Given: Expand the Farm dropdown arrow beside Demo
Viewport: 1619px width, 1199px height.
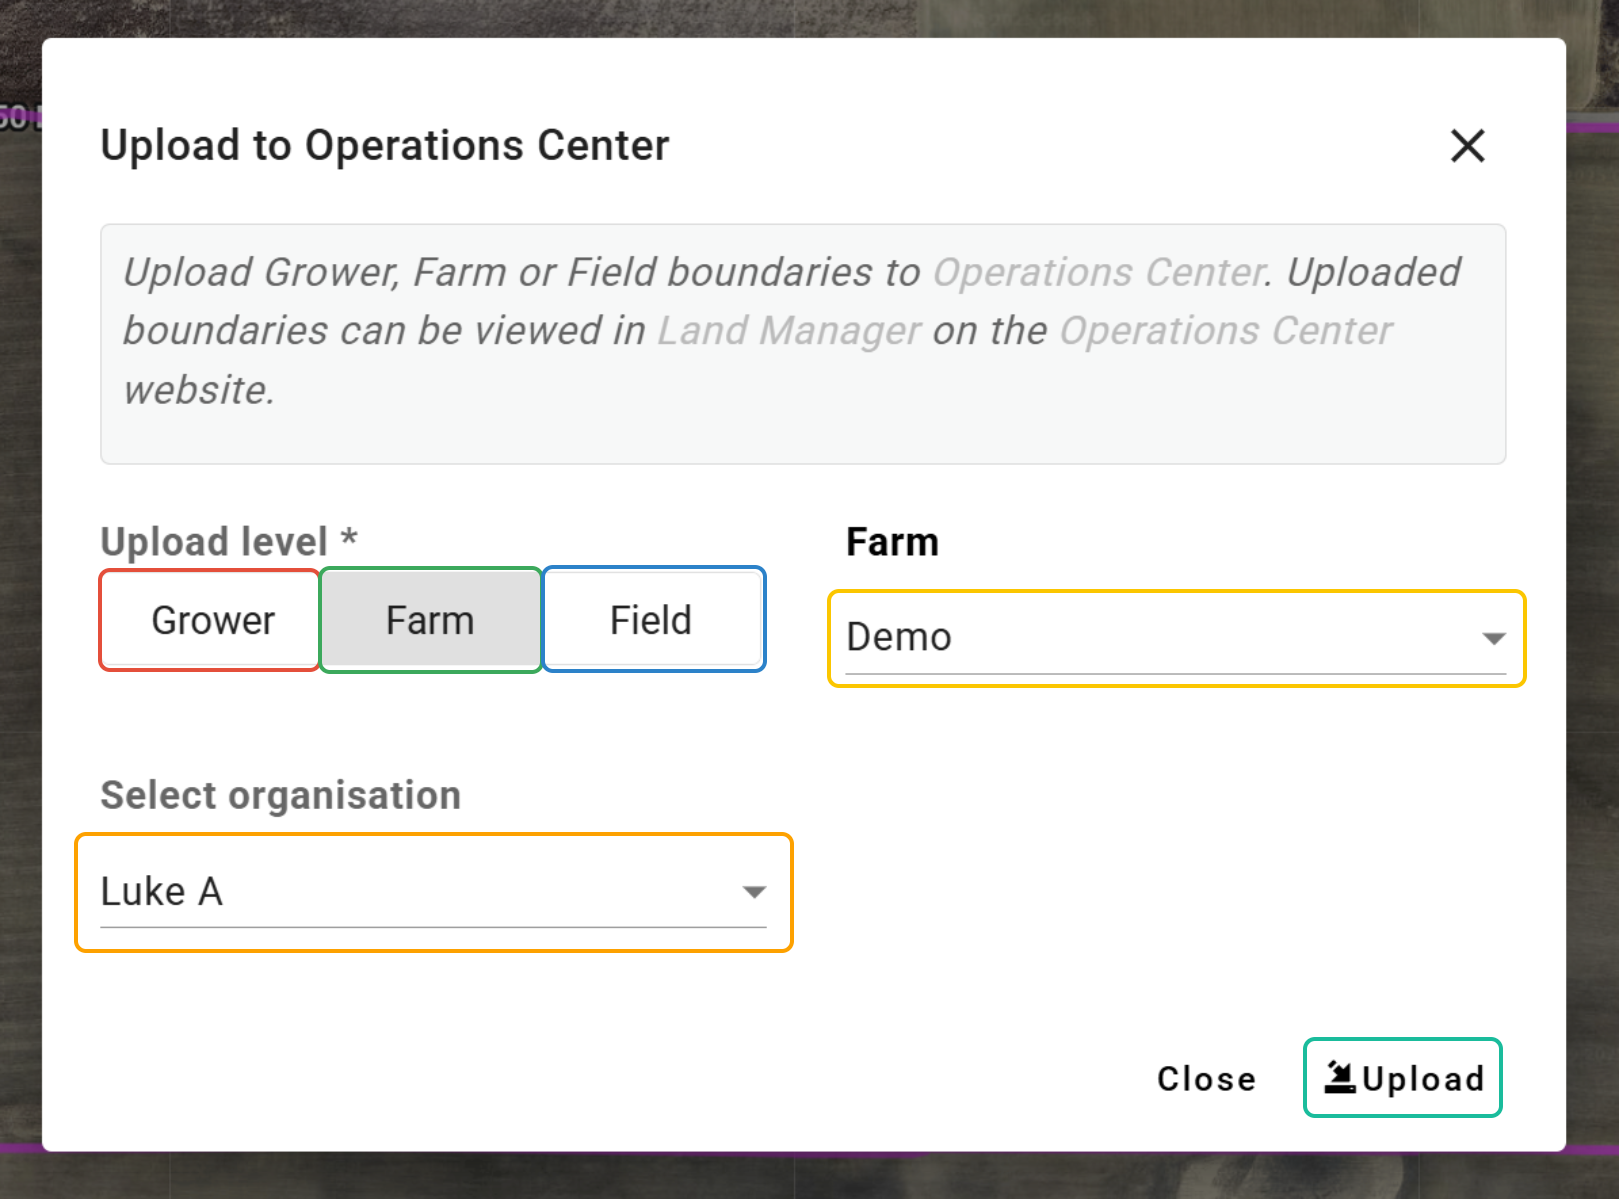Looking at the screenshot, I should (x=1493, y=638).
